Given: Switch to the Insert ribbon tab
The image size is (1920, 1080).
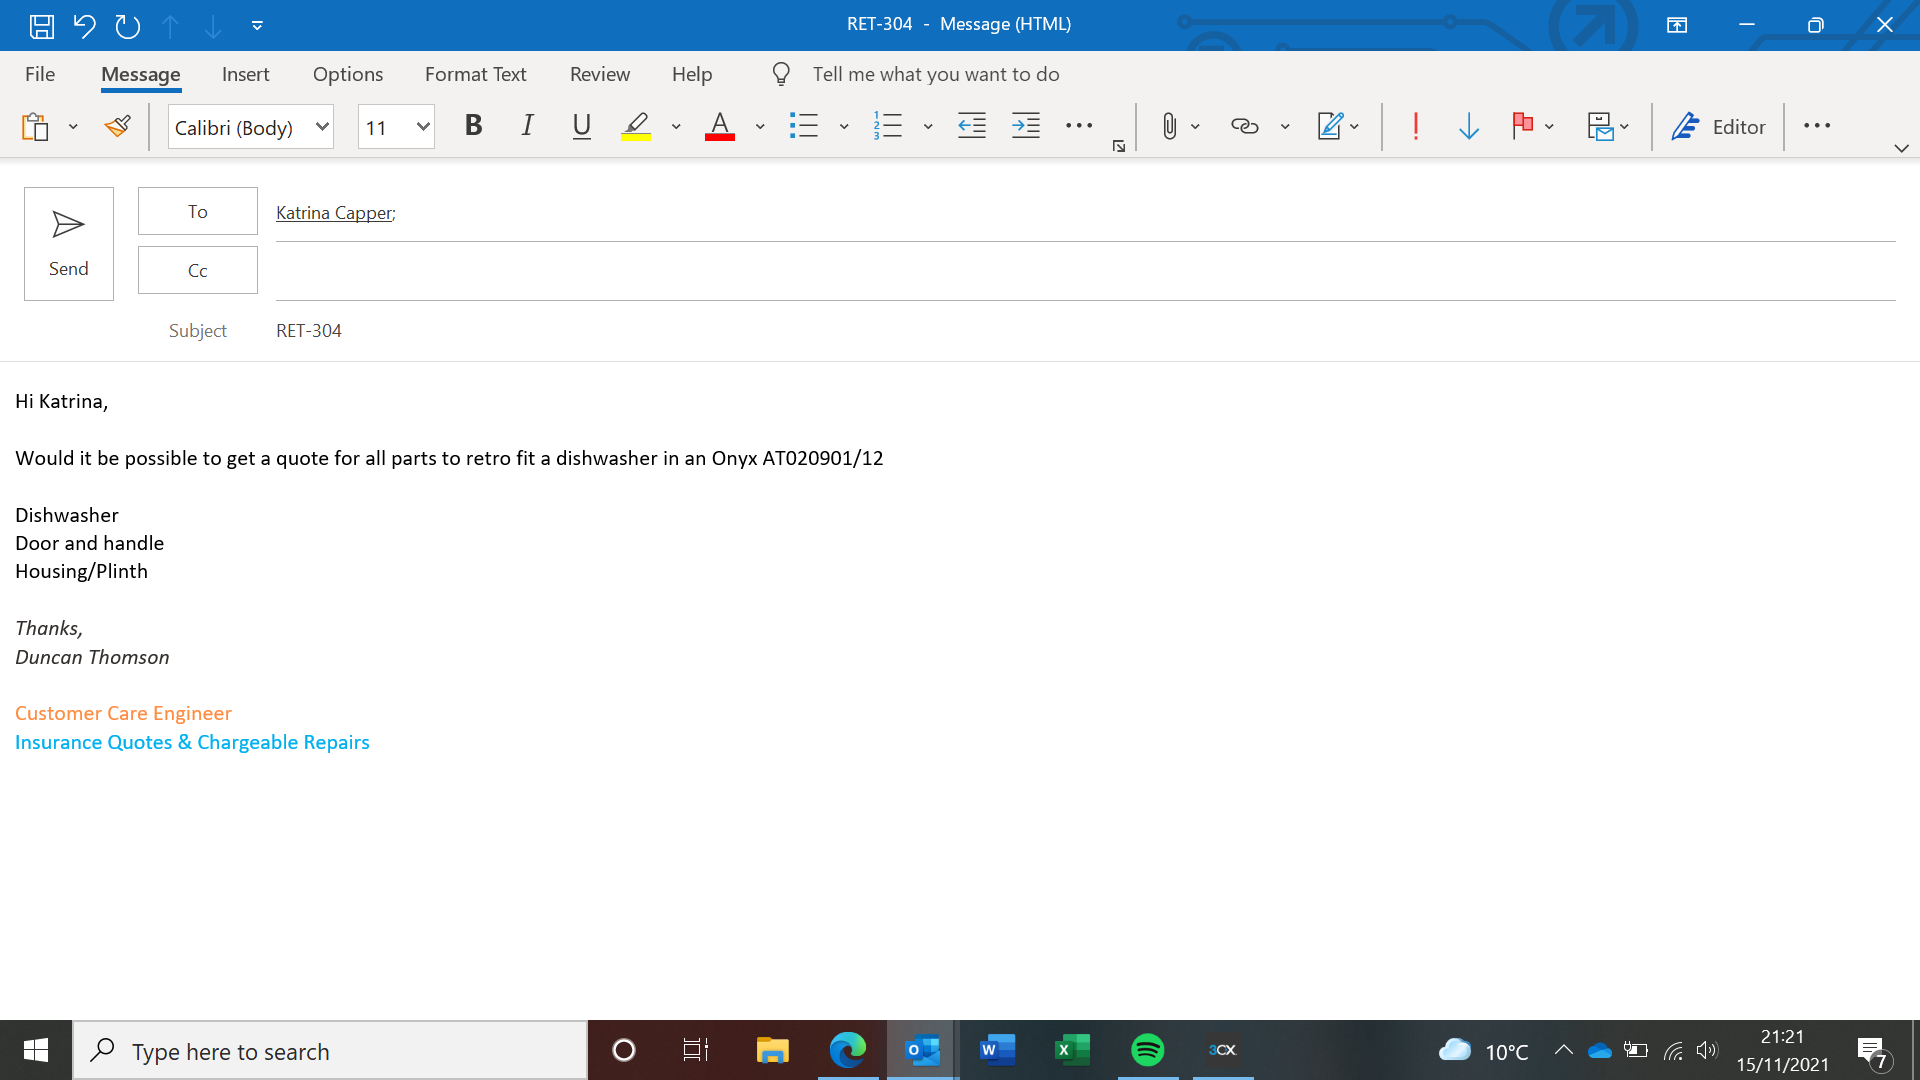Looking at the screenshot, I should click(245, 74).
